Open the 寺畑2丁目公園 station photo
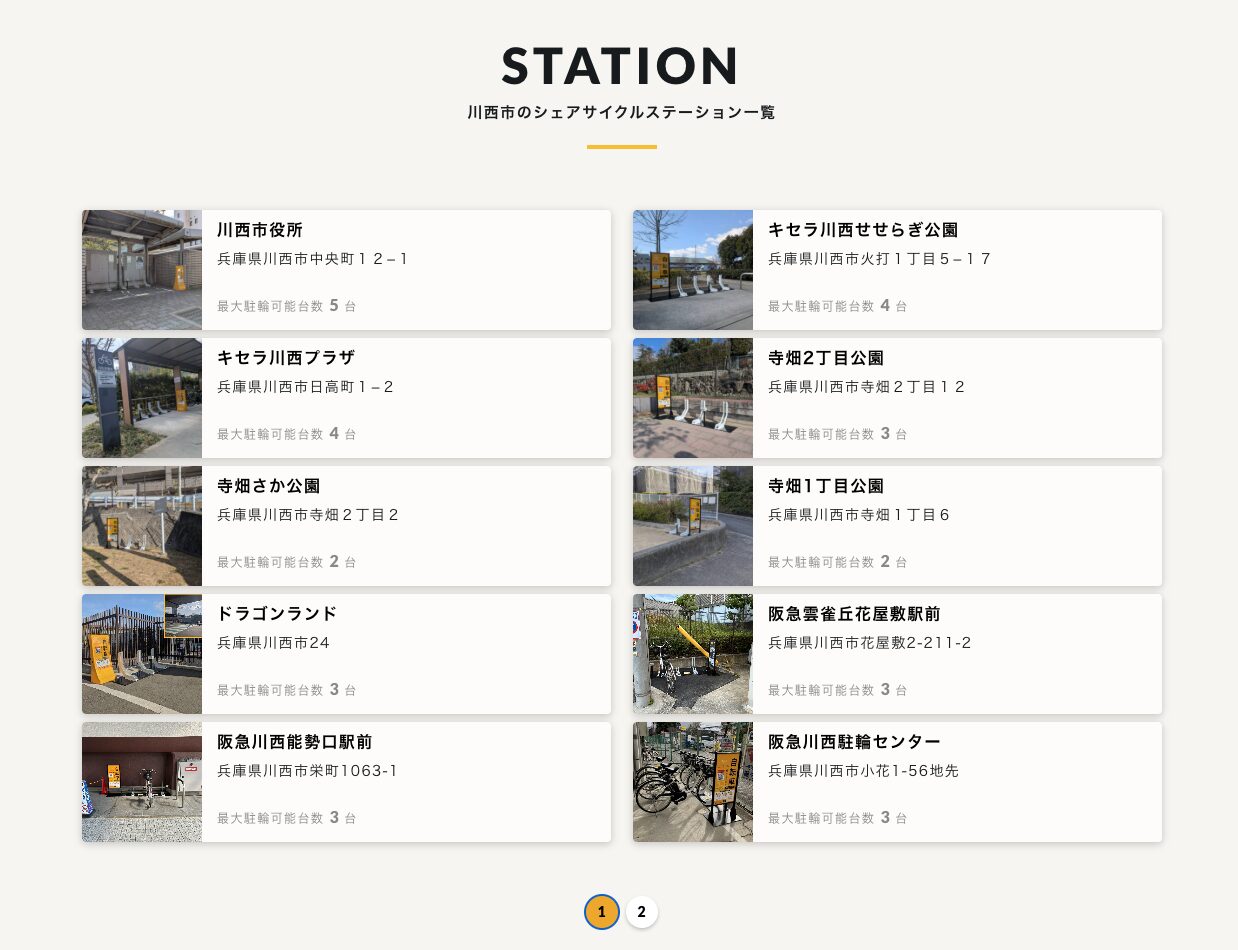The height and width of the screenshot is (950, 1238). [x=693, y=398]
